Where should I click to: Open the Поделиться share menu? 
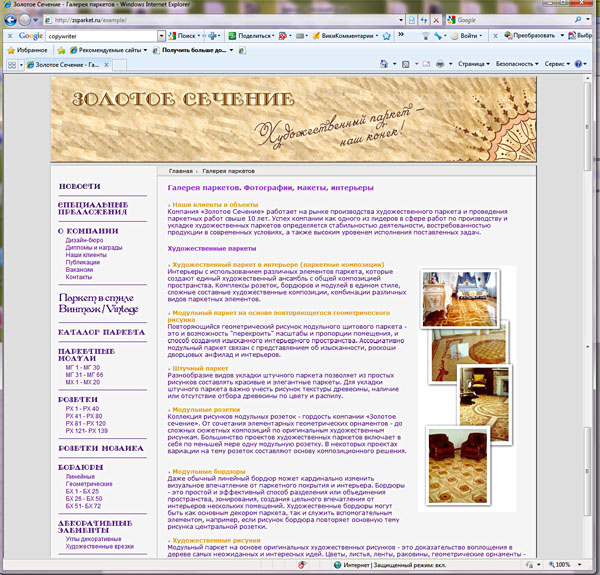point(251,36)
